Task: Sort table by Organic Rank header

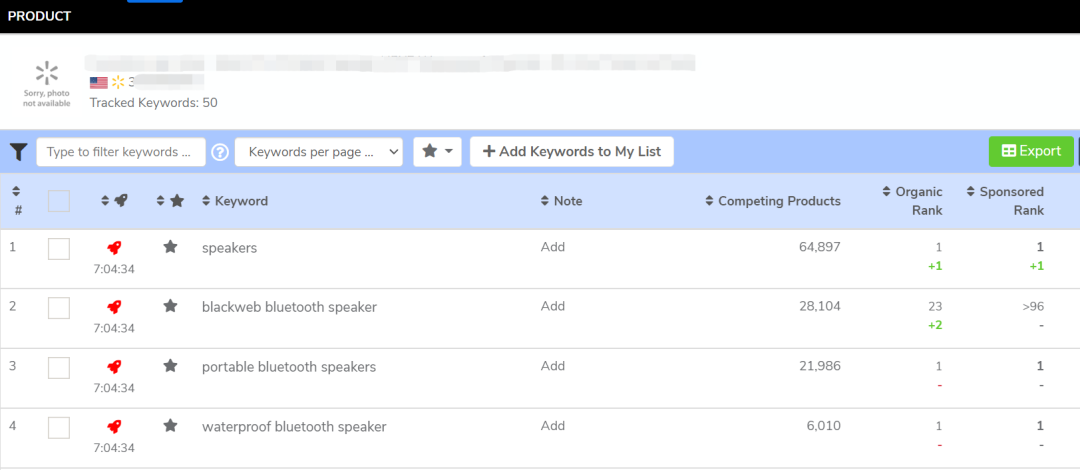Action: click(912, 201)
